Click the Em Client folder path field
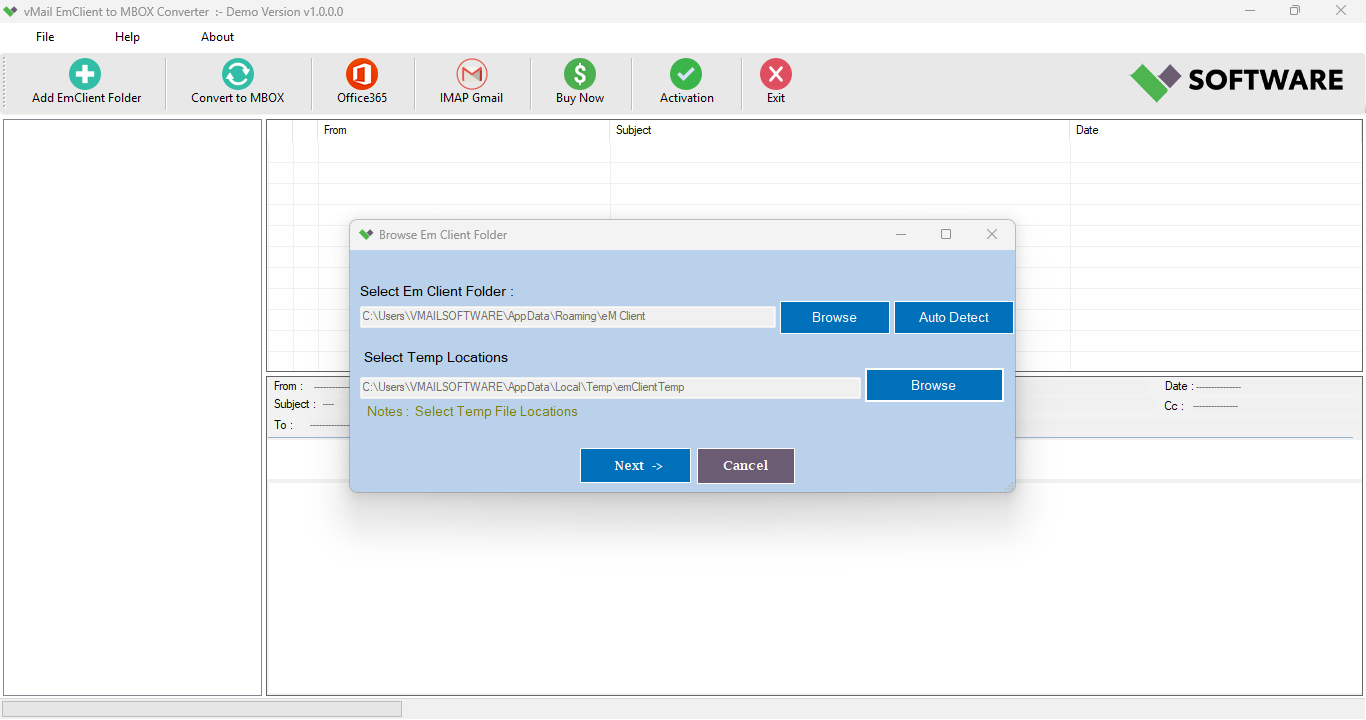The height and width of the screenshot is (720, 1366). [568, 316]
